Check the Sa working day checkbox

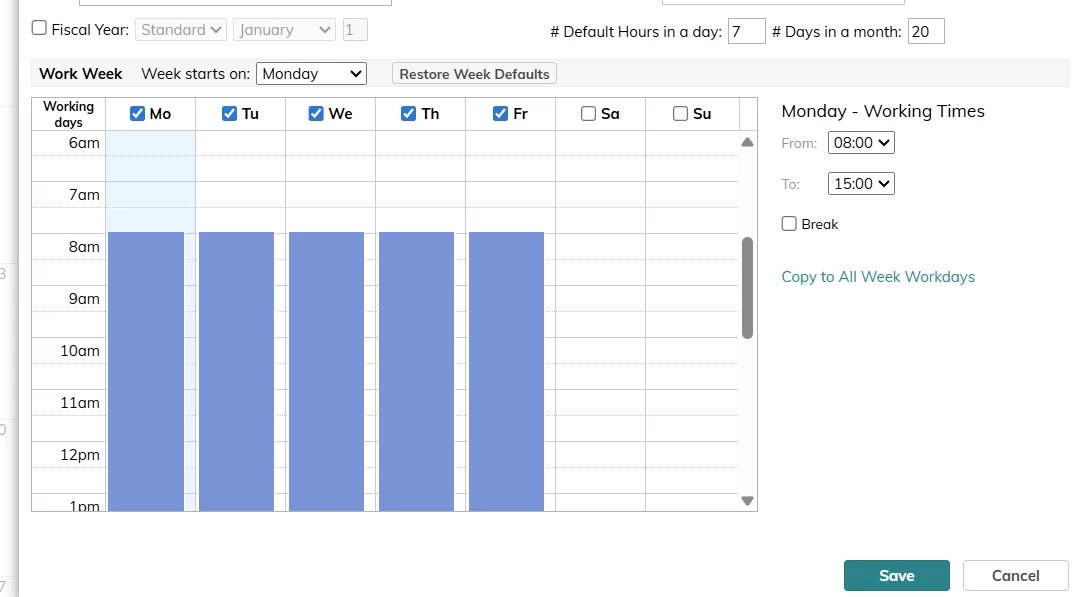pos(588,114)
